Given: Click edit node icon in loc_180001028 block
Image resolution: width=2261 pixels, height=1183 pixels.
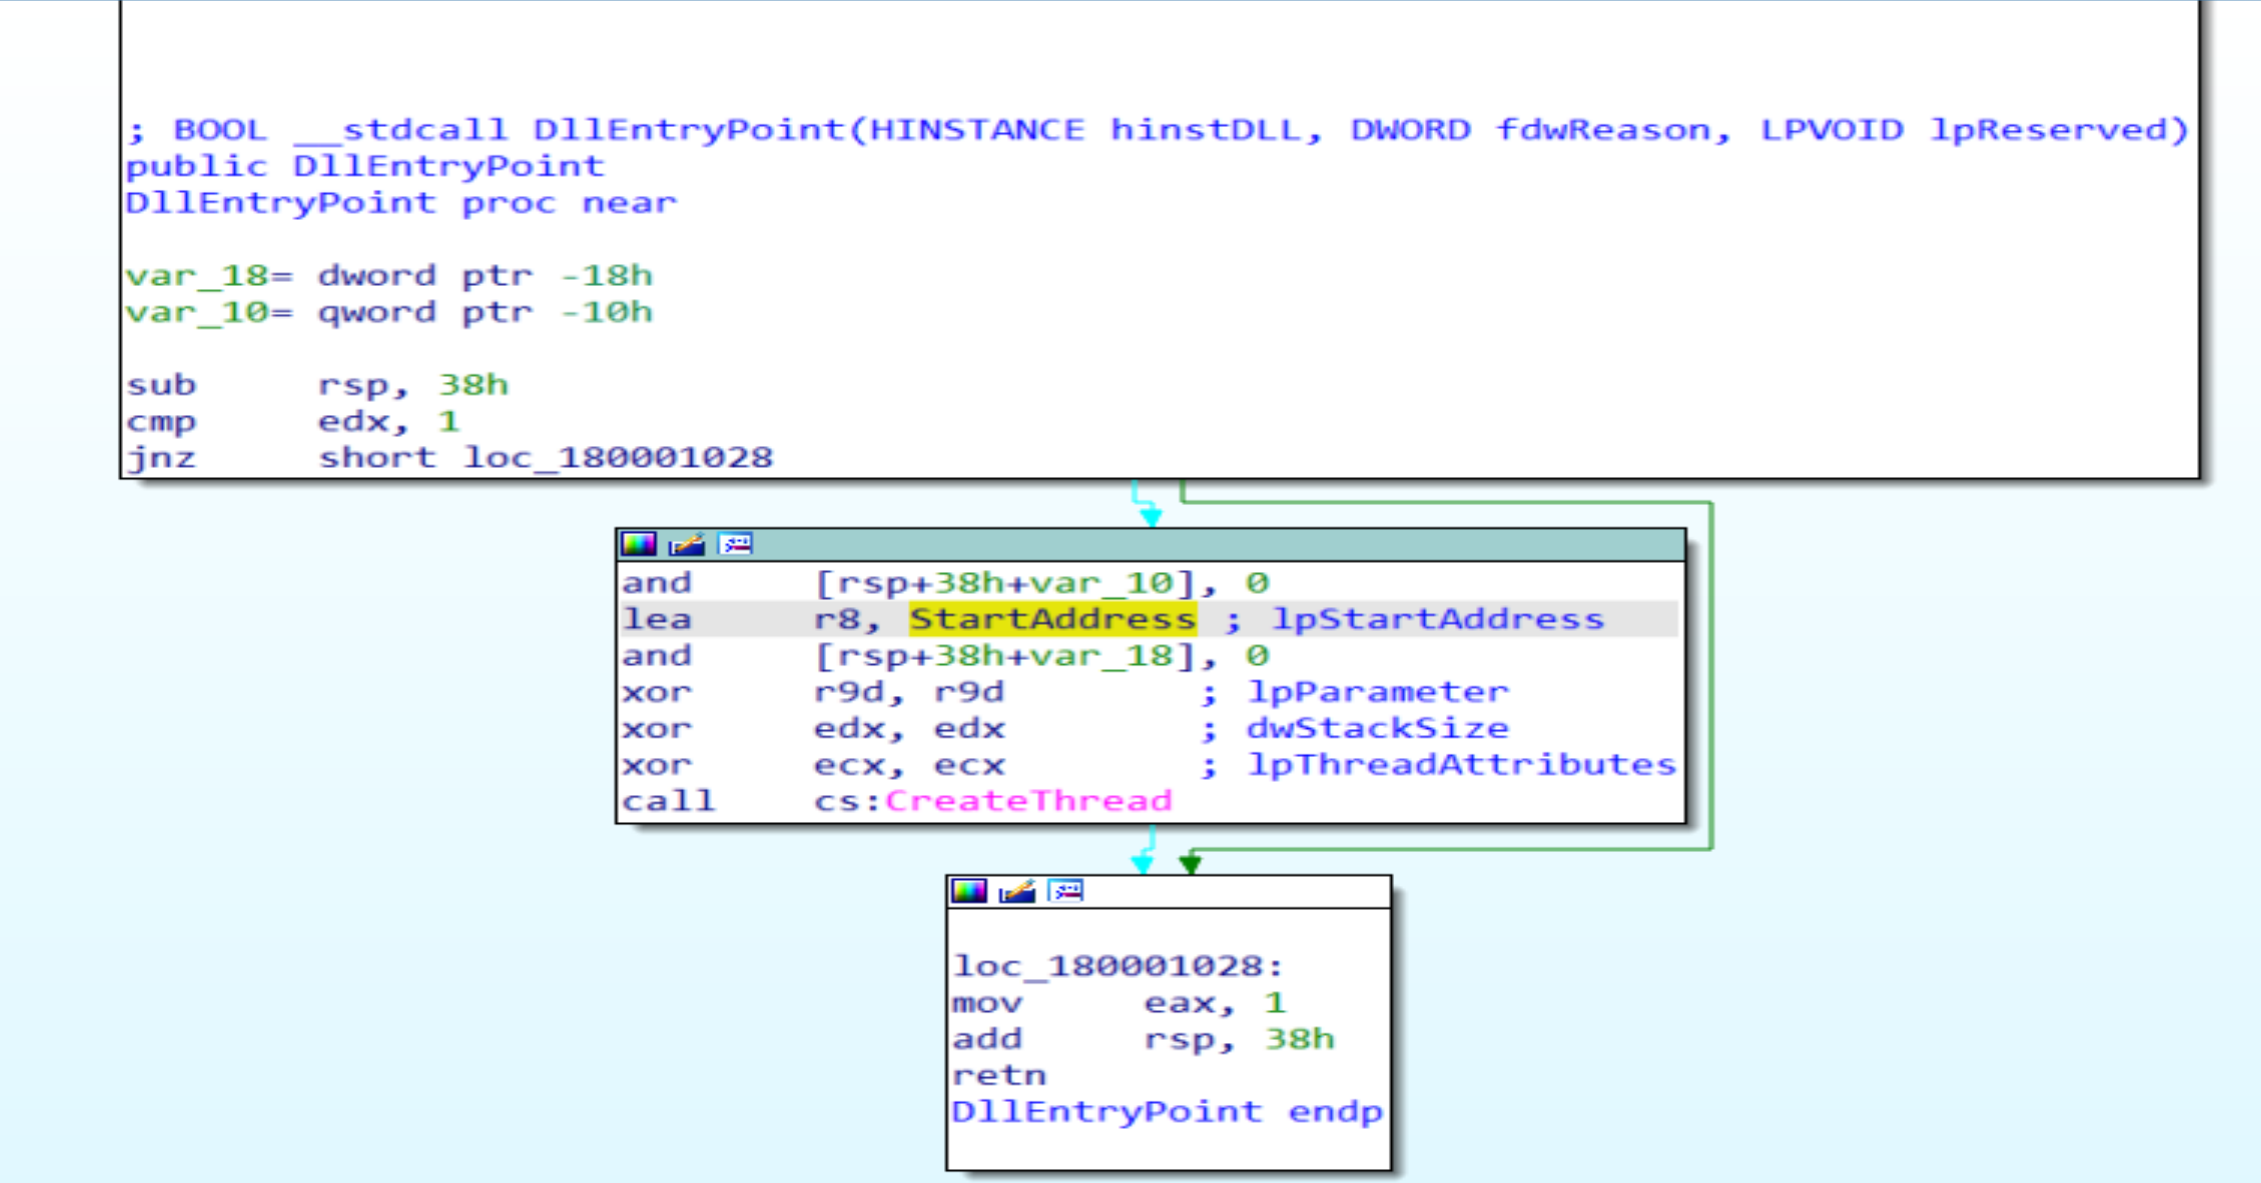Looking at the screenshot, I should 1017,891.
